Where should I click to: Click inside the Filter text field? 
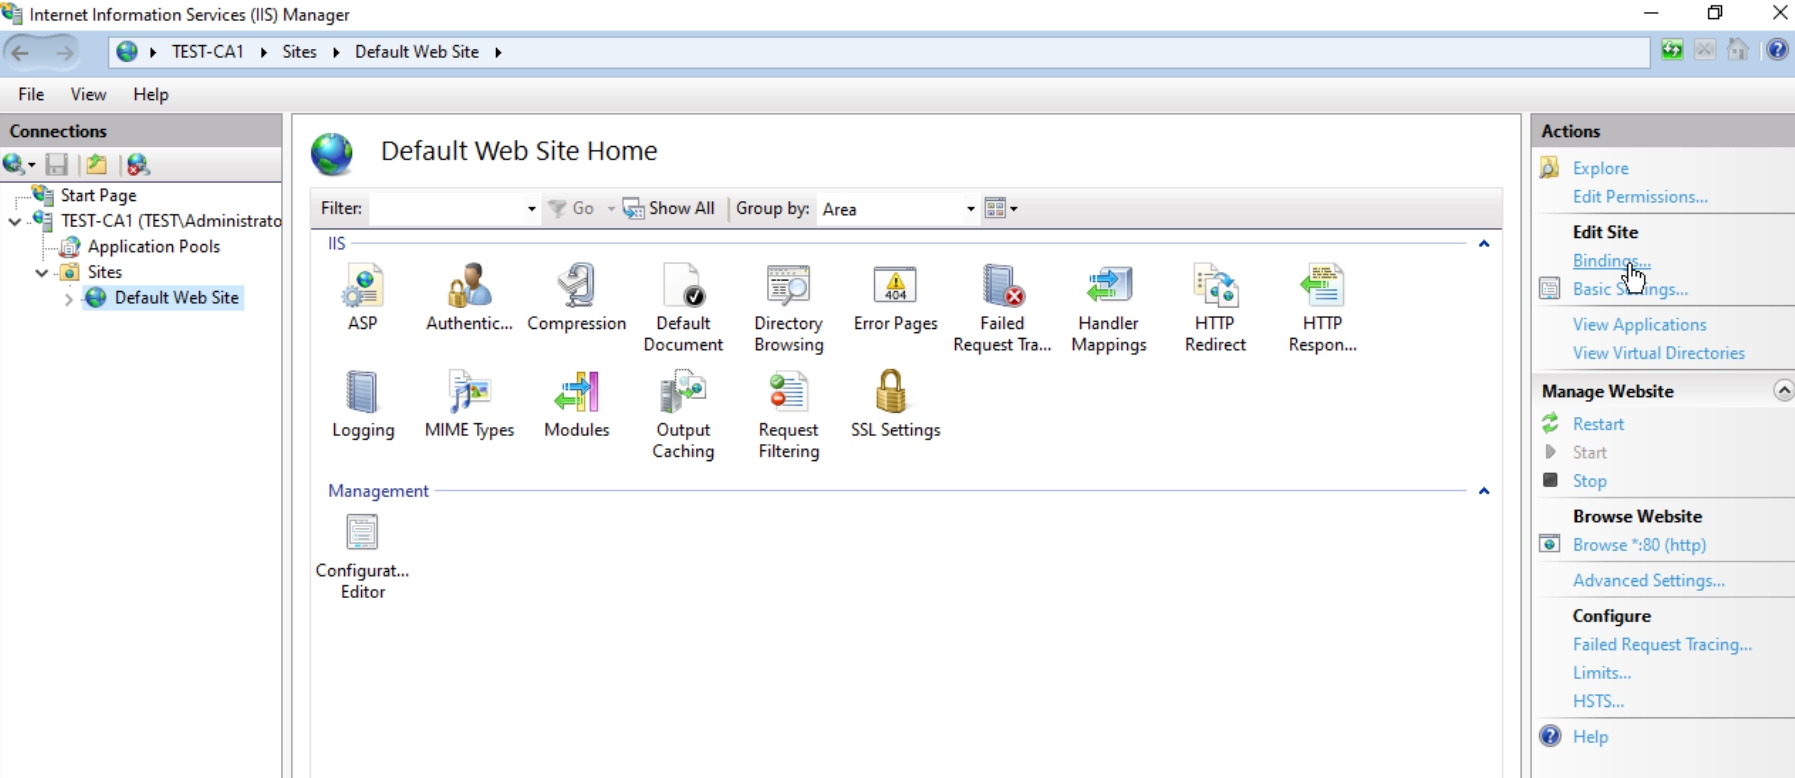click(x=447, y=209)
